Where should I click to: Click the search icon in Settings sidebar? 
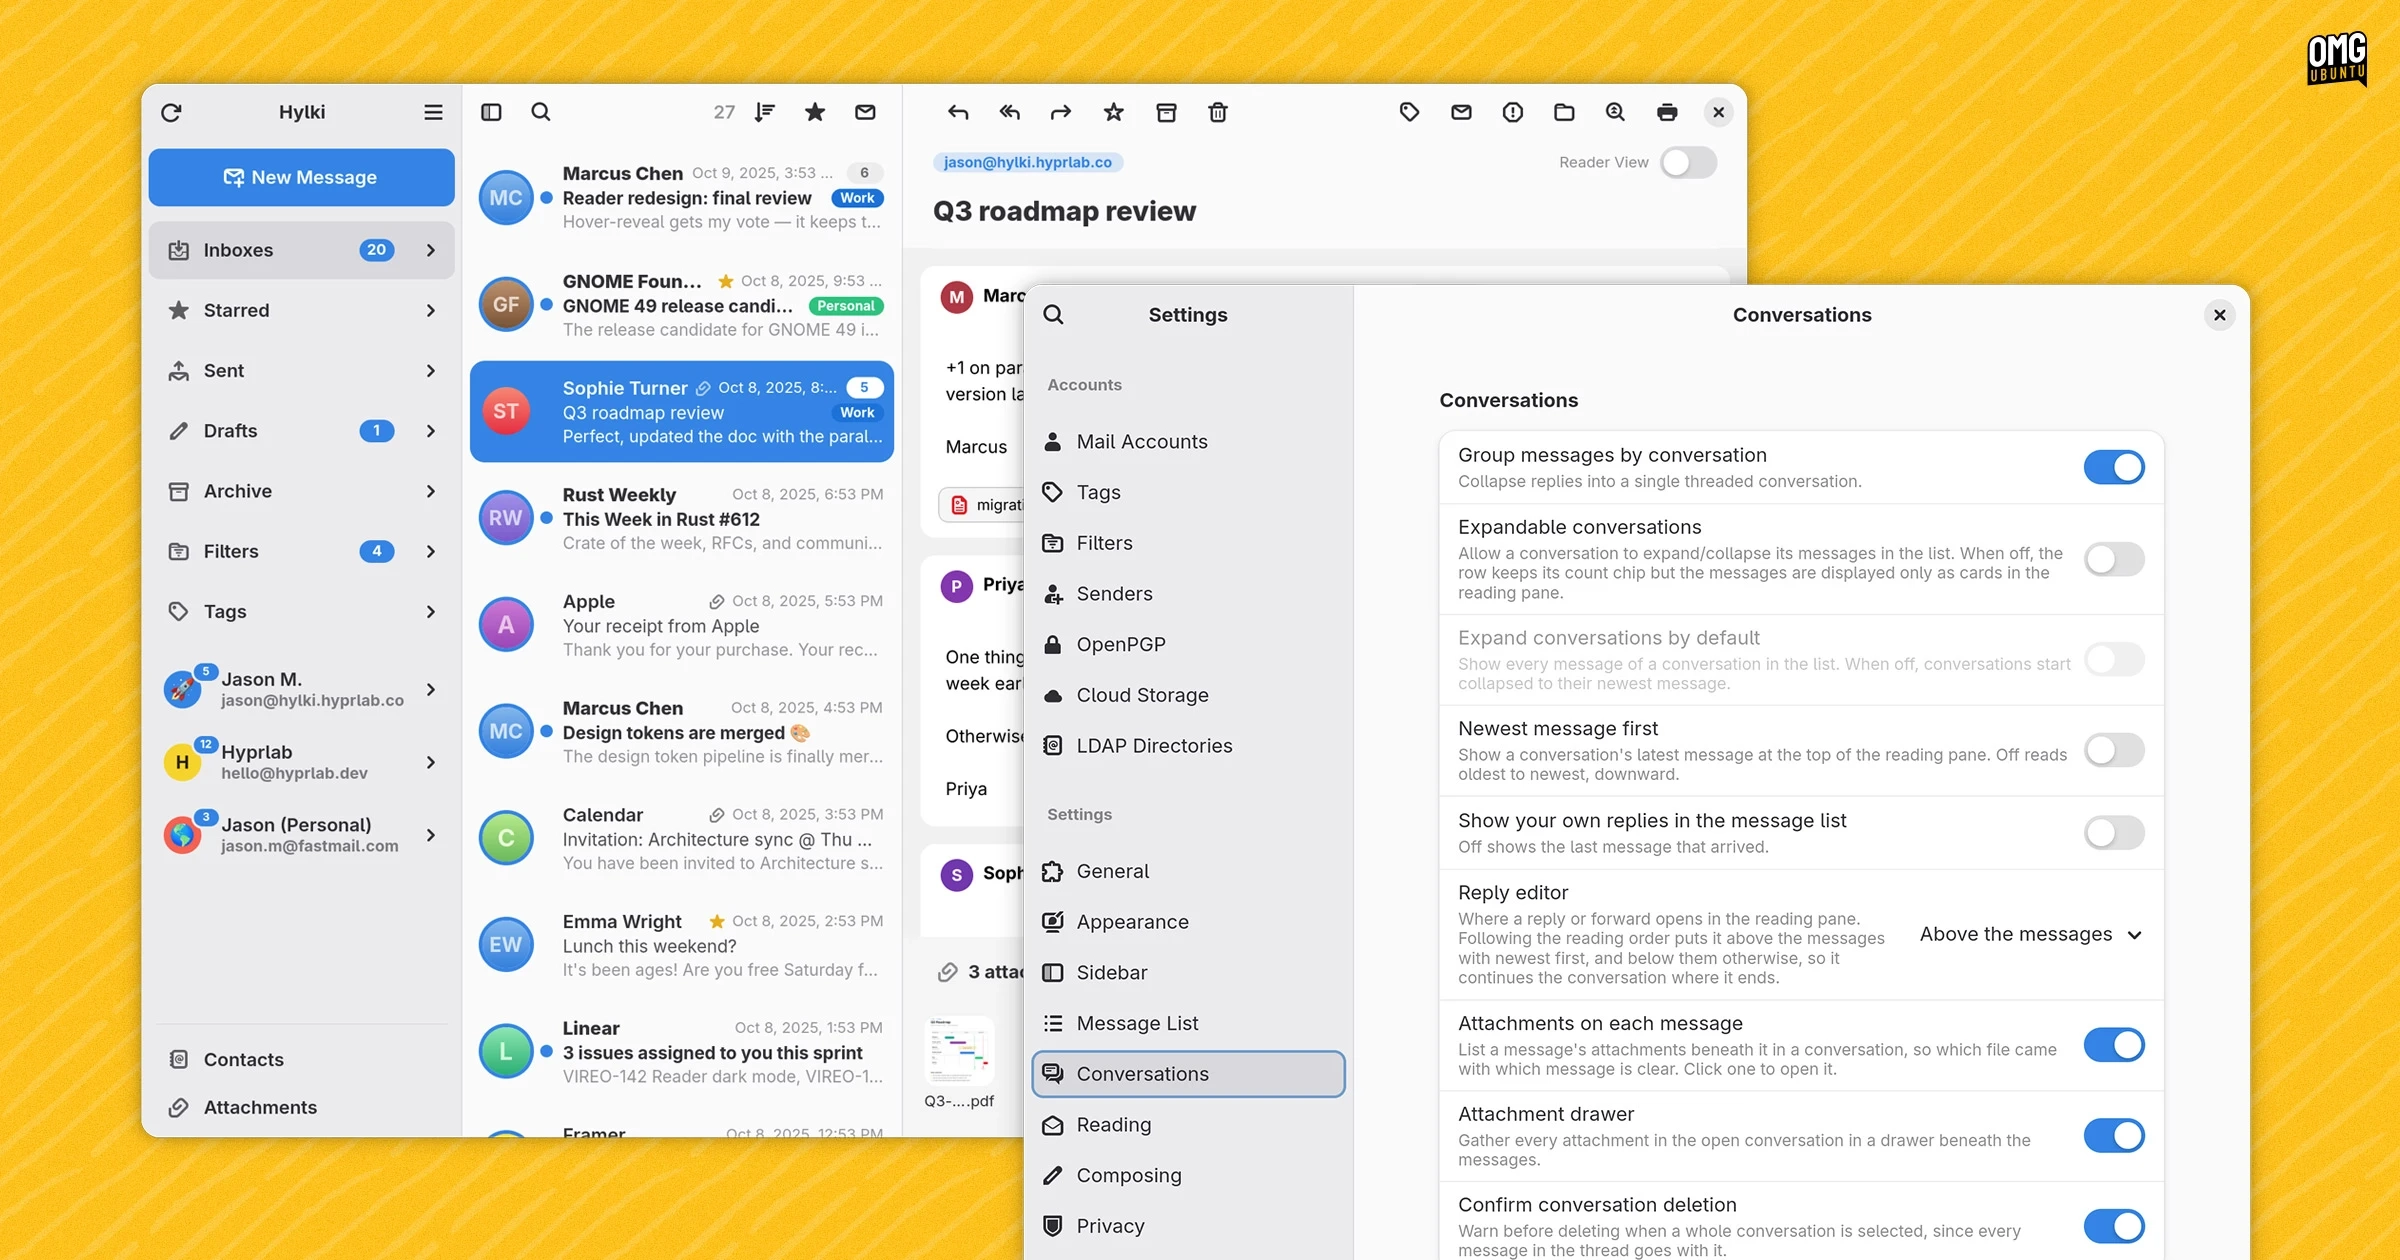[1053, 315]
